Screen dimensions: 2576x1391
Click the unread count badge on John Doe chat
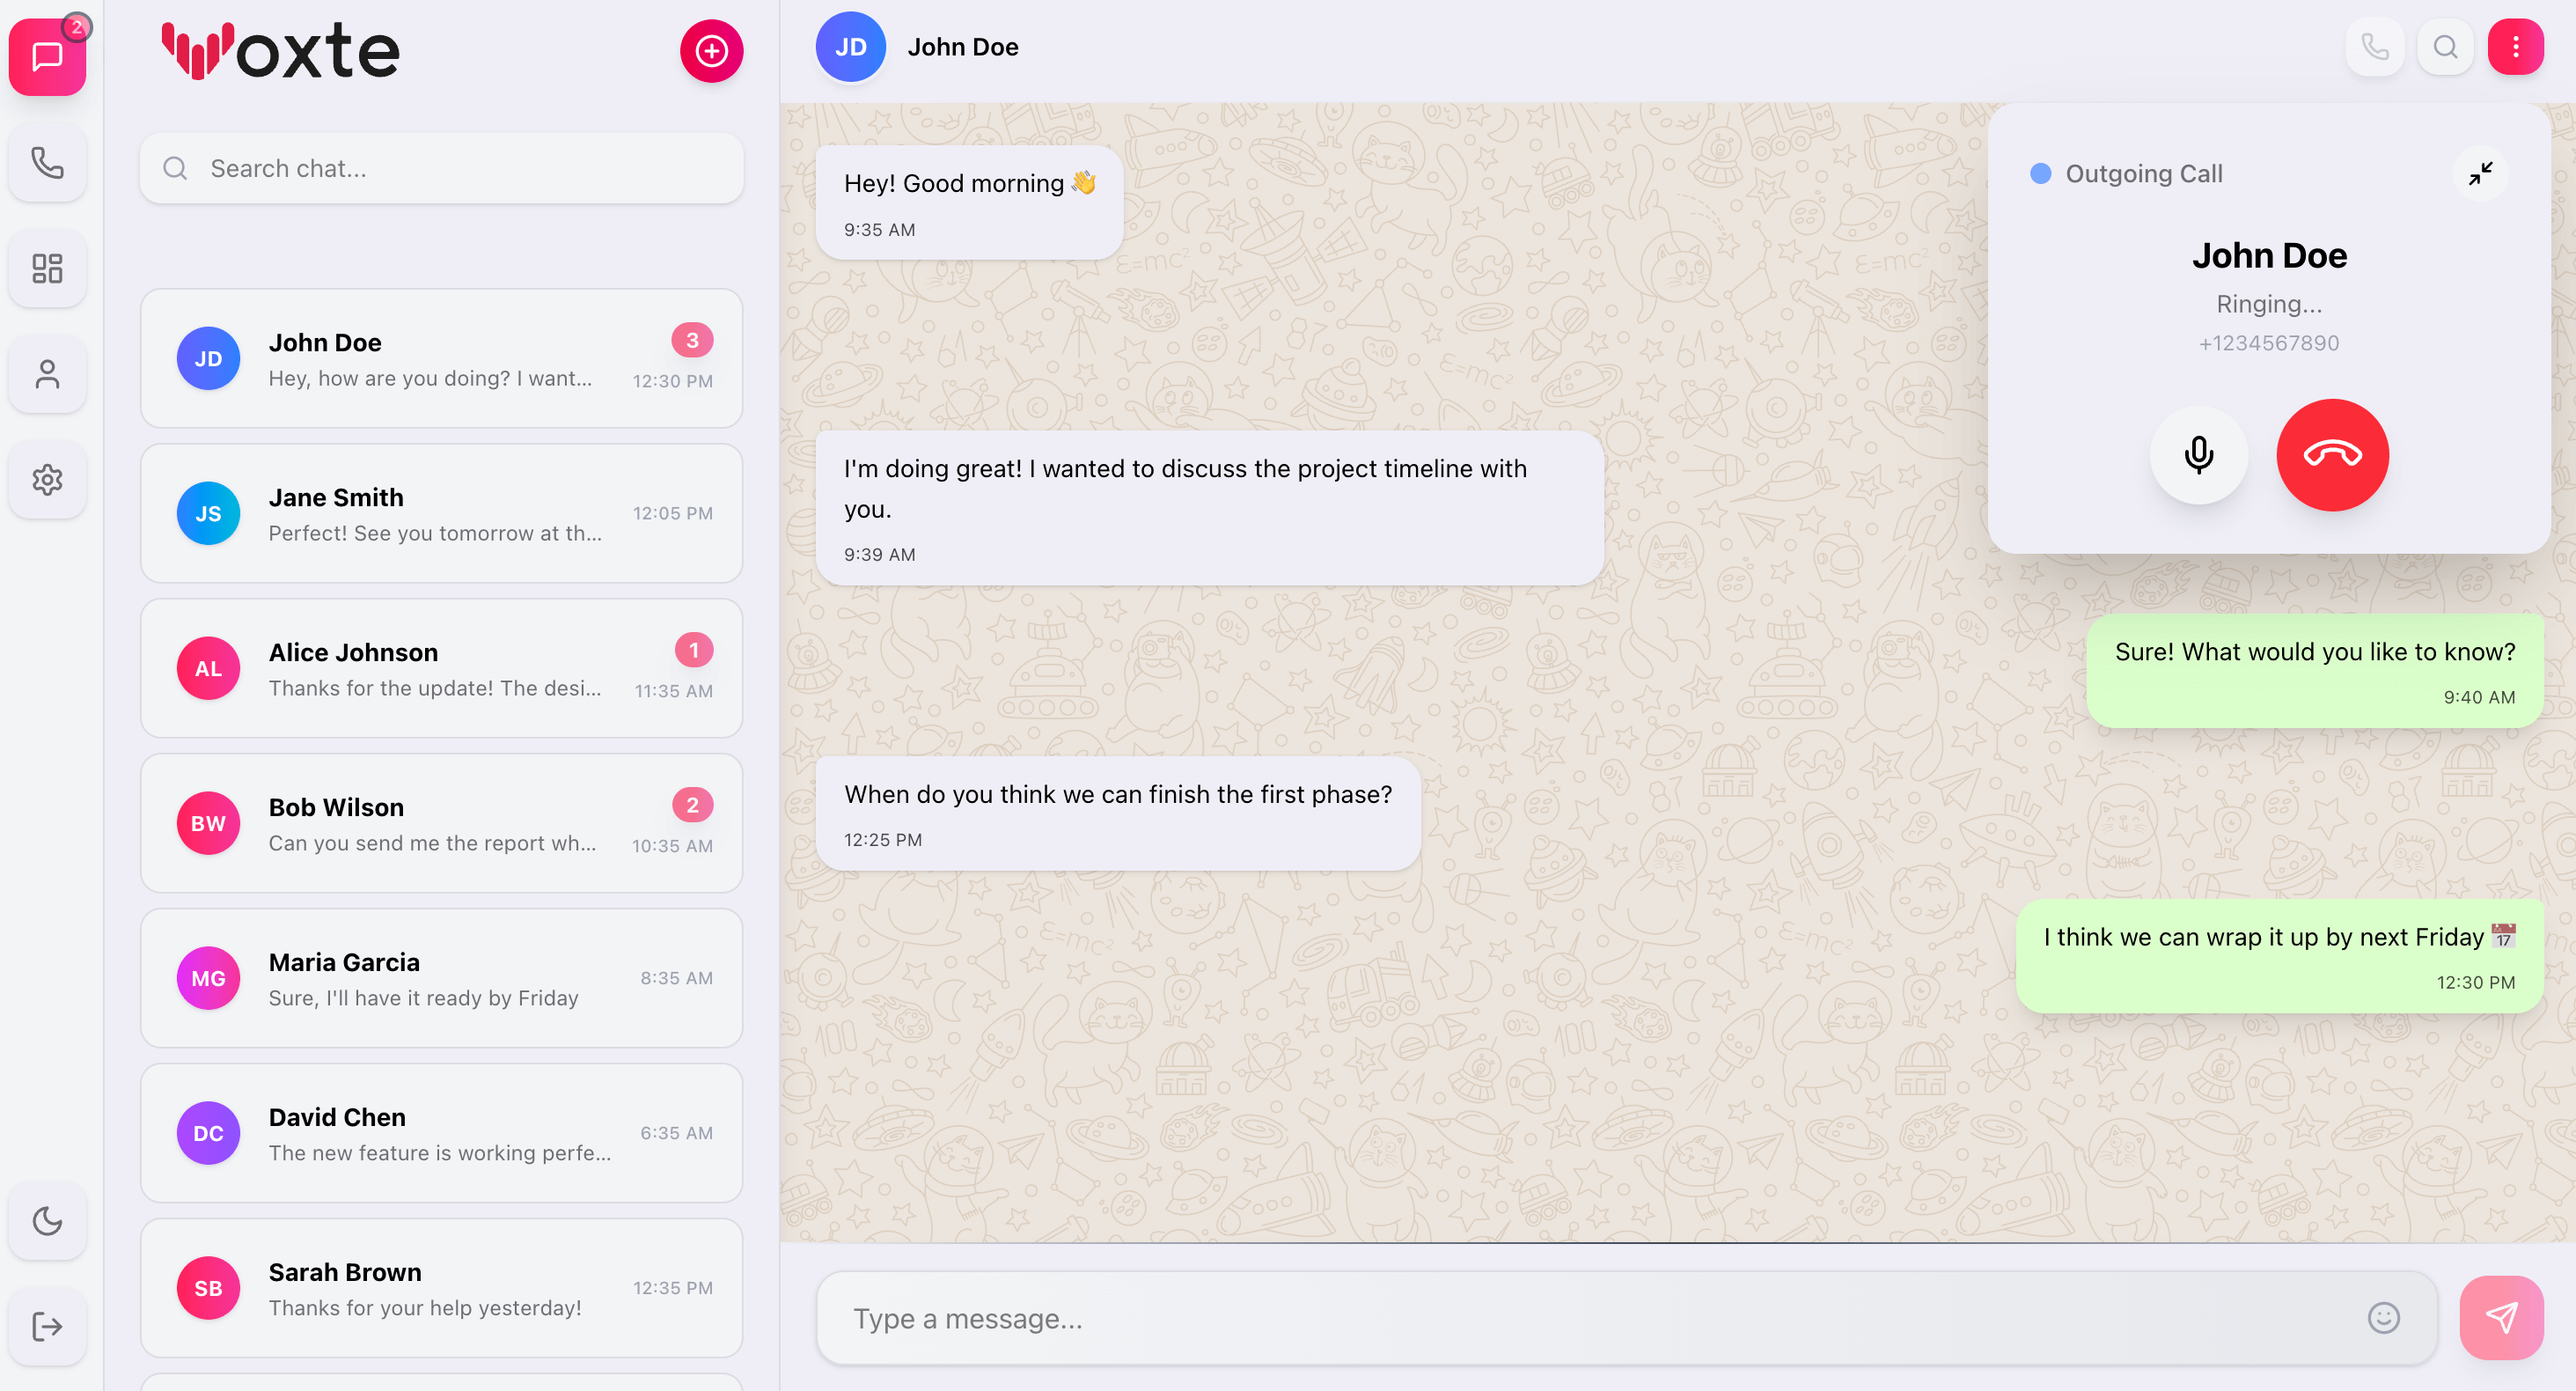[x=693, y=340]
